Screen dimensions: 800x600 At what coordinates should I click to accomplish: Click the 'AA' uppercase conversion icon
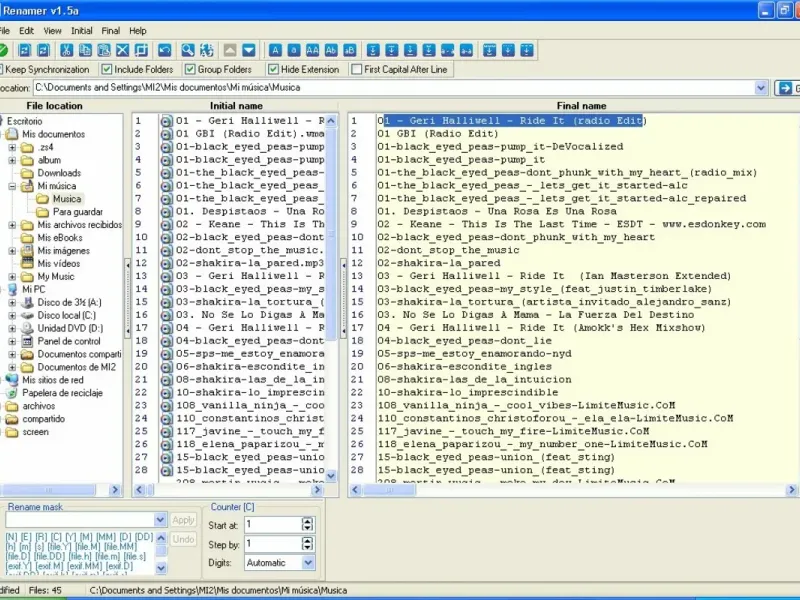click(313, 50)
